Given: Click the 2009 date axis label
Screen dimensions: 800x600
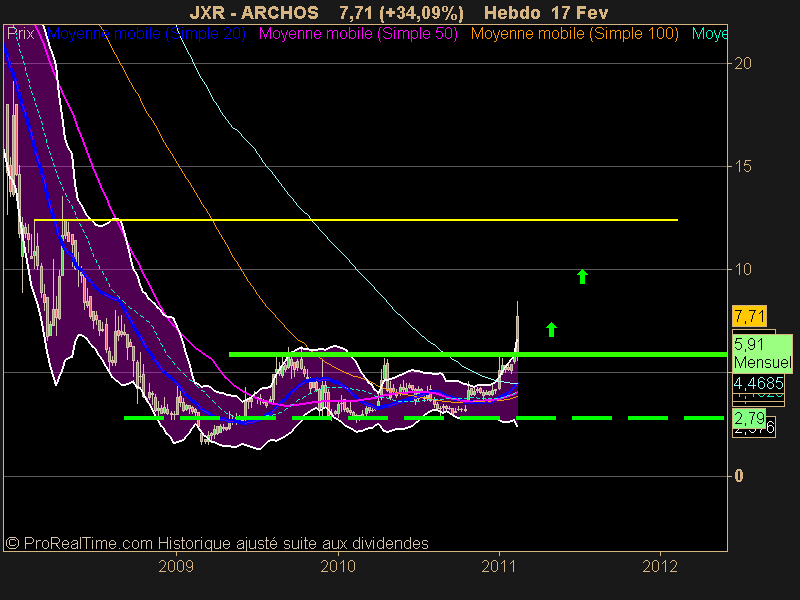Looking at the screenshot, I should click(176, 566).
